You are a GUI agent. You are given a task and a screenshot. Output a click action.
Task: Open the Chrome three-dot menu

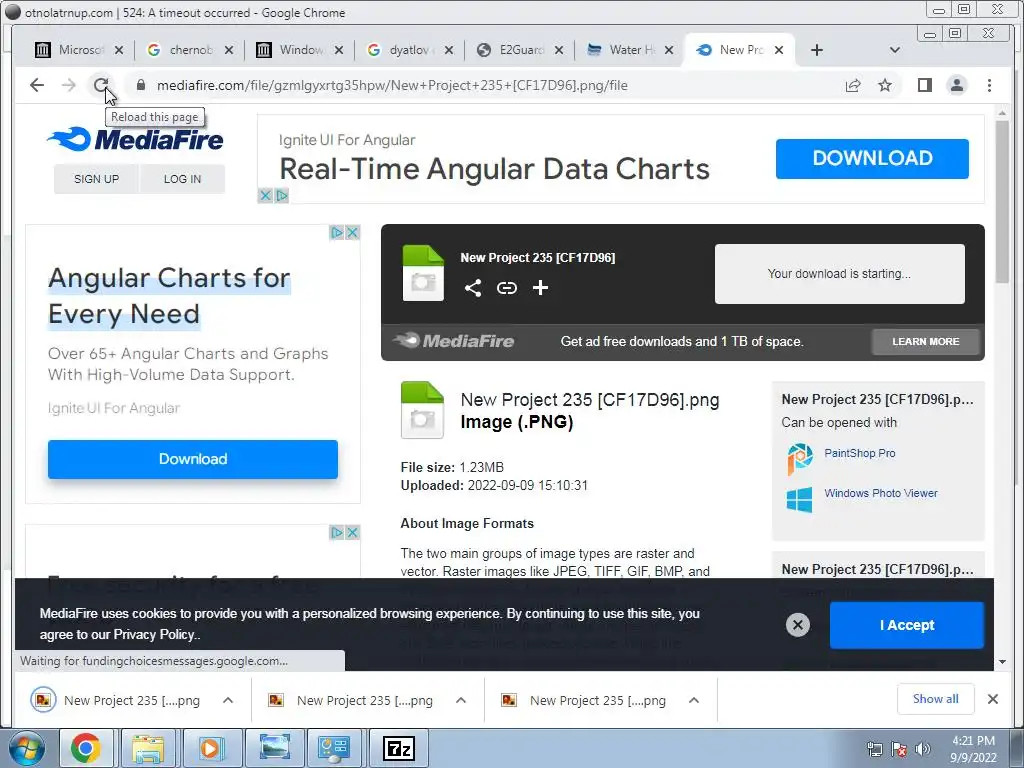[x=989, y=85]
